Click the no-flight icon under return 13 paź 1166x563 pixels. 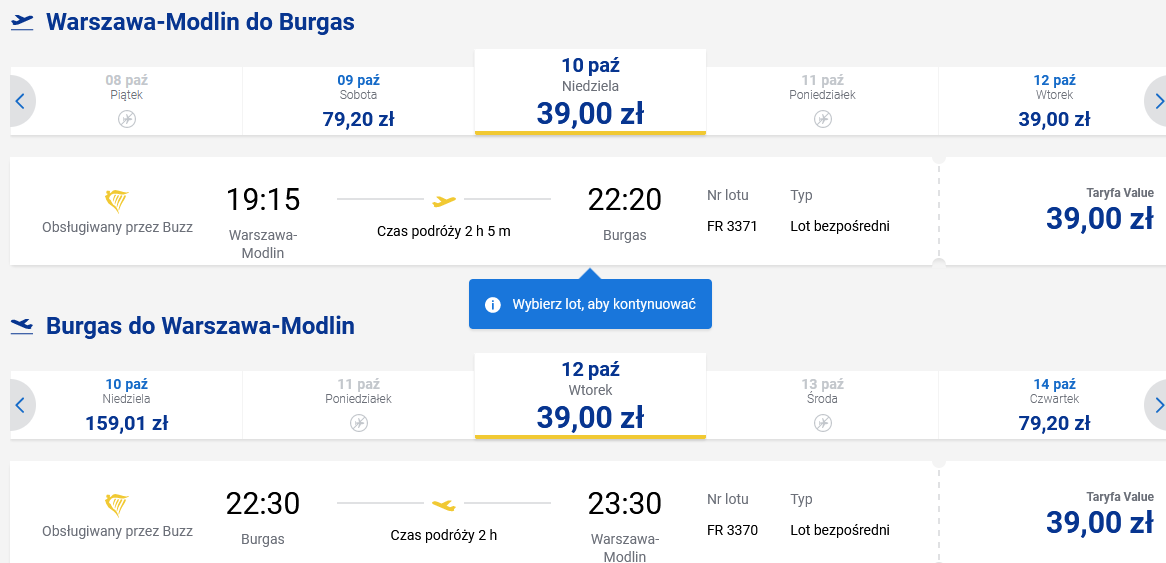point(822,422)
